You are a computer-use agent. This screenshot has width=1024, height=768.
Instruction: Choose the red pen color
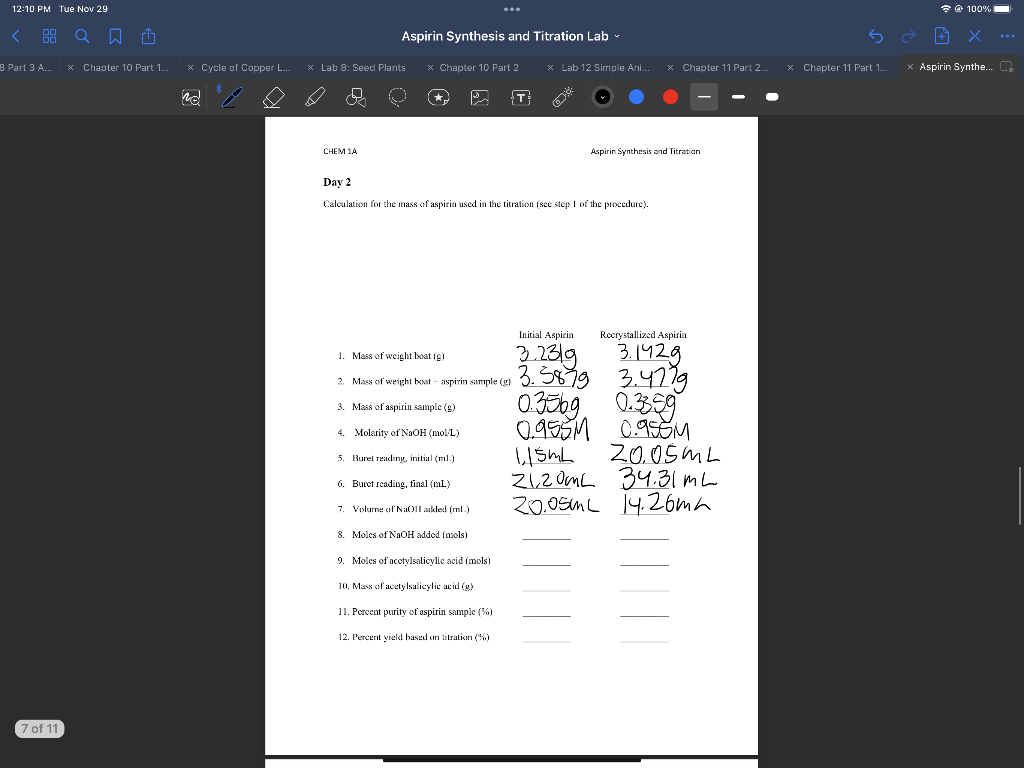coord(670,97)
